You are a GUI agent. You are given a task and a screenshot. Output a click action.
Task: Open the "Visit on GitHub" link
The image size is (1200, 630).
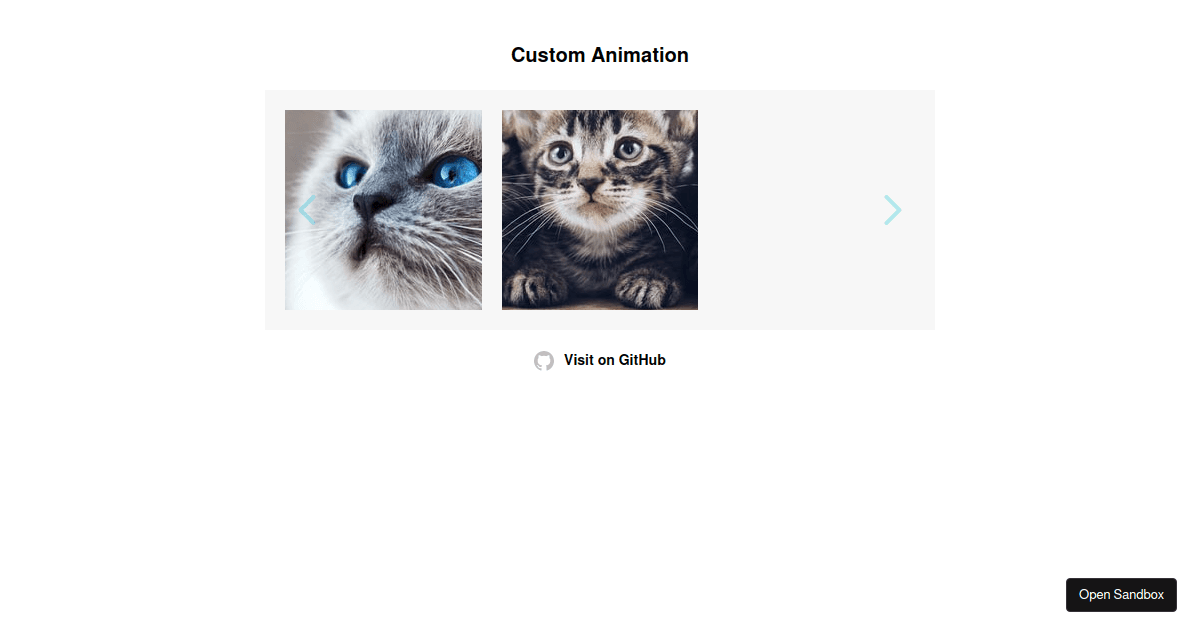(x=614, y=360)
